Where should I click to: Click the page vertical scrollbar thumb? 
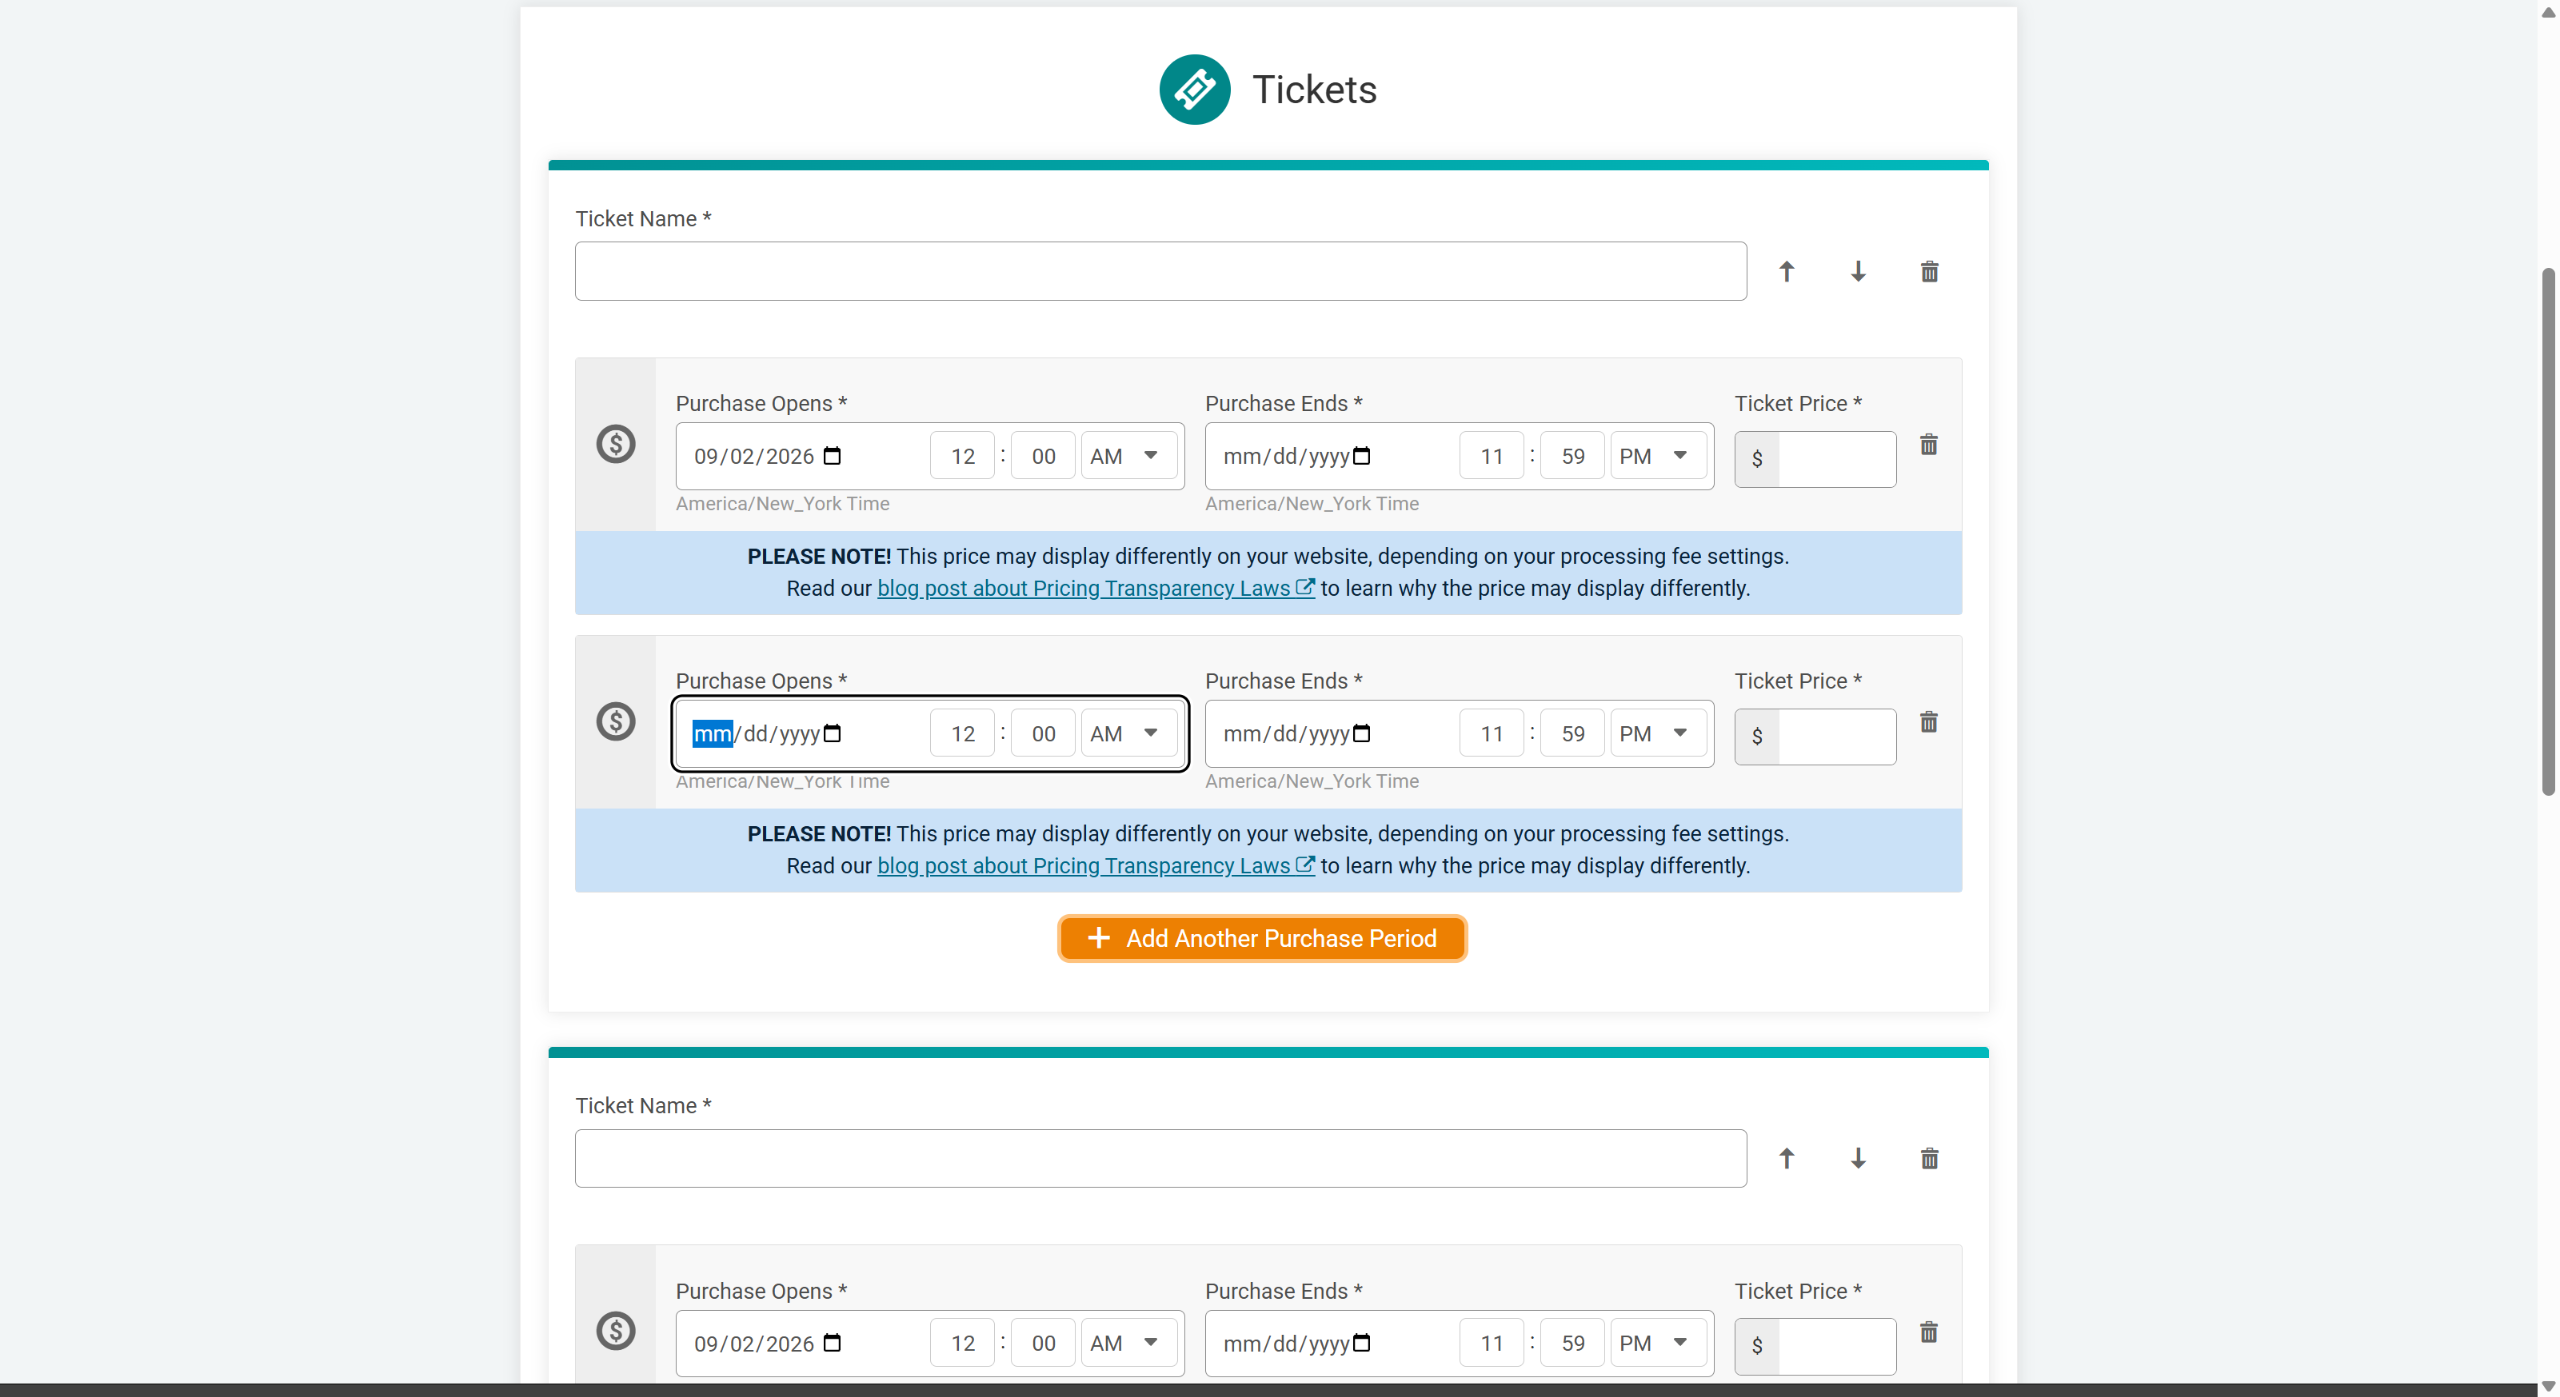click(2549, 532)
